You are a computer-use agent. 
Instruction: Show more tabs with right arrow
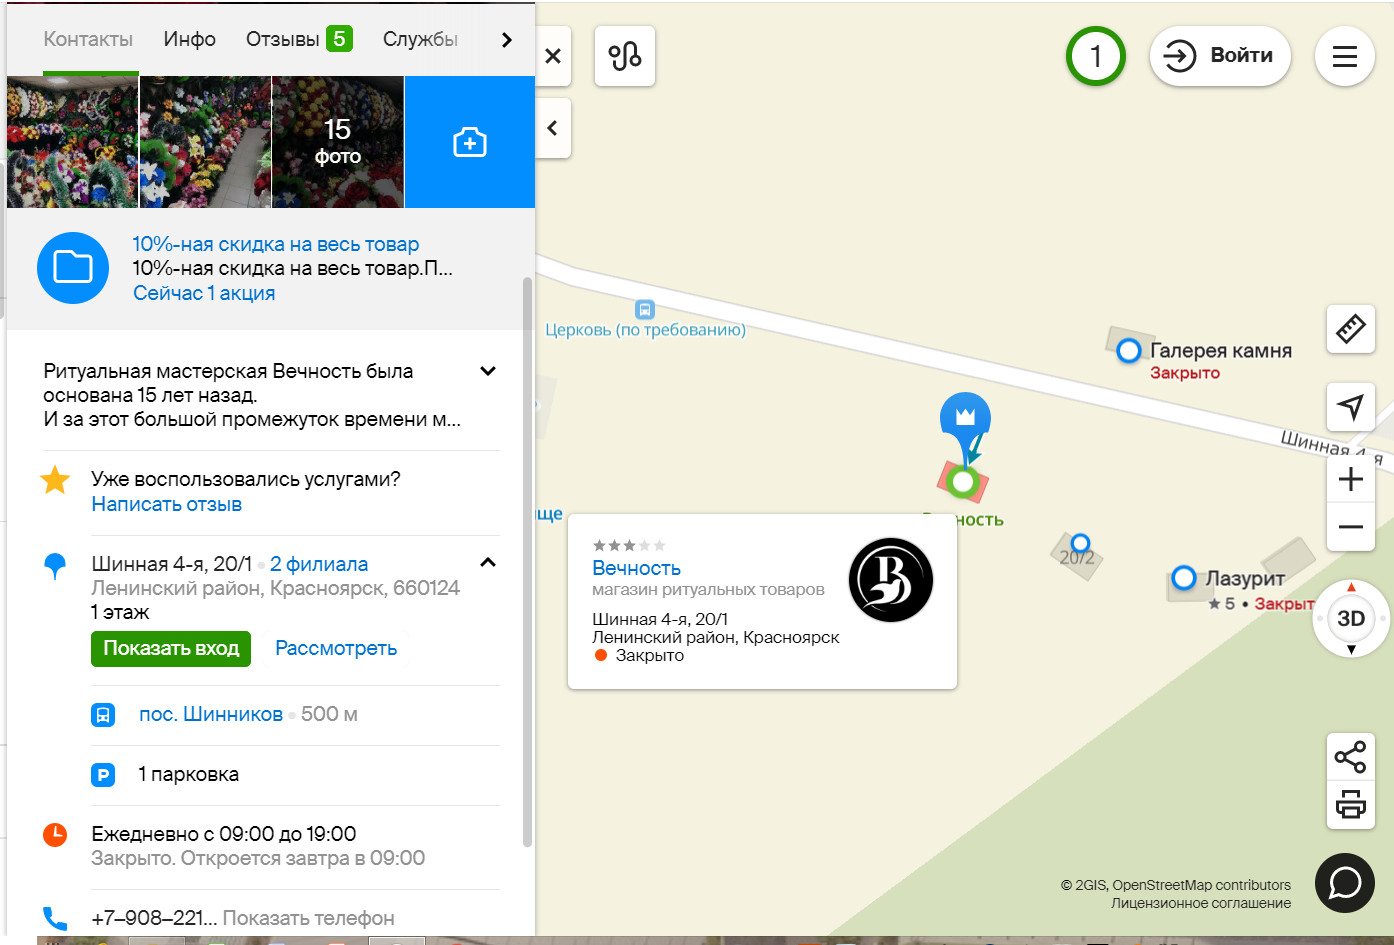(507, 40)
